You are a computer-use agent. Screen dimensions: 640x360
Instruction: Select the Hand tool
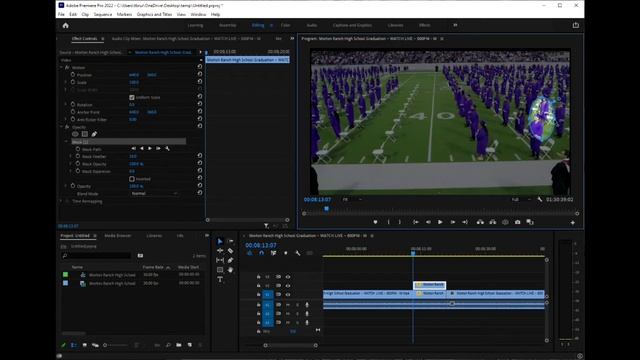pos(231,270)
